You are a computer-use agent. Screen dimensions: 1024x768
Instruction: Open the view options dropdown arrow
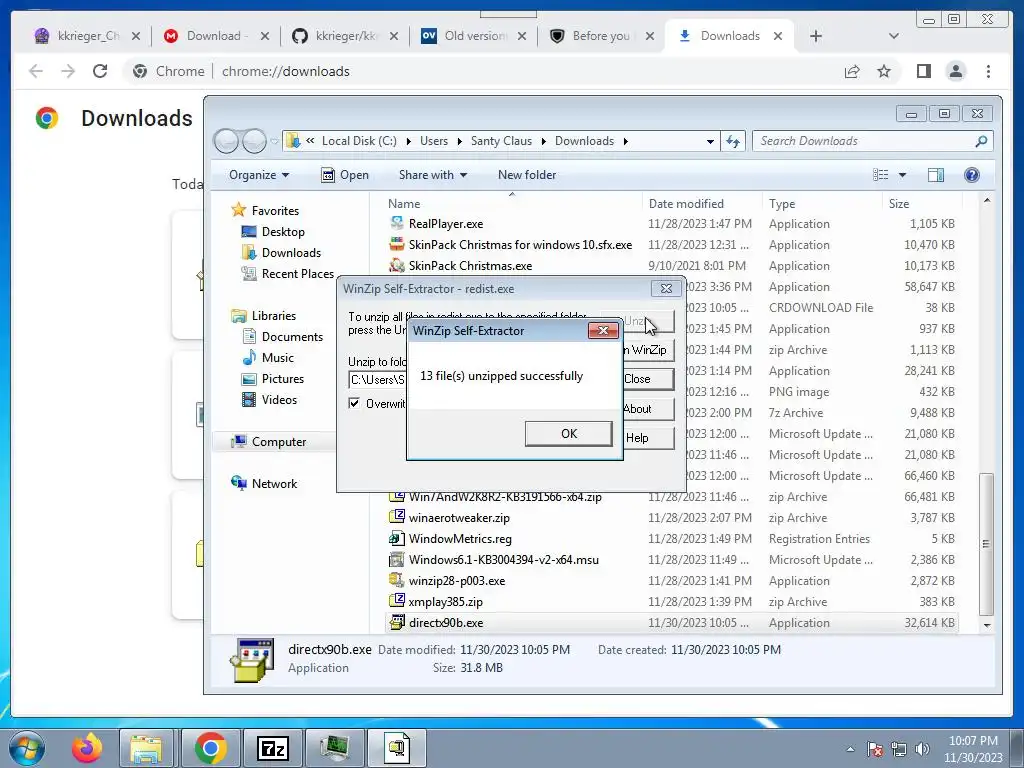(902, 175)
